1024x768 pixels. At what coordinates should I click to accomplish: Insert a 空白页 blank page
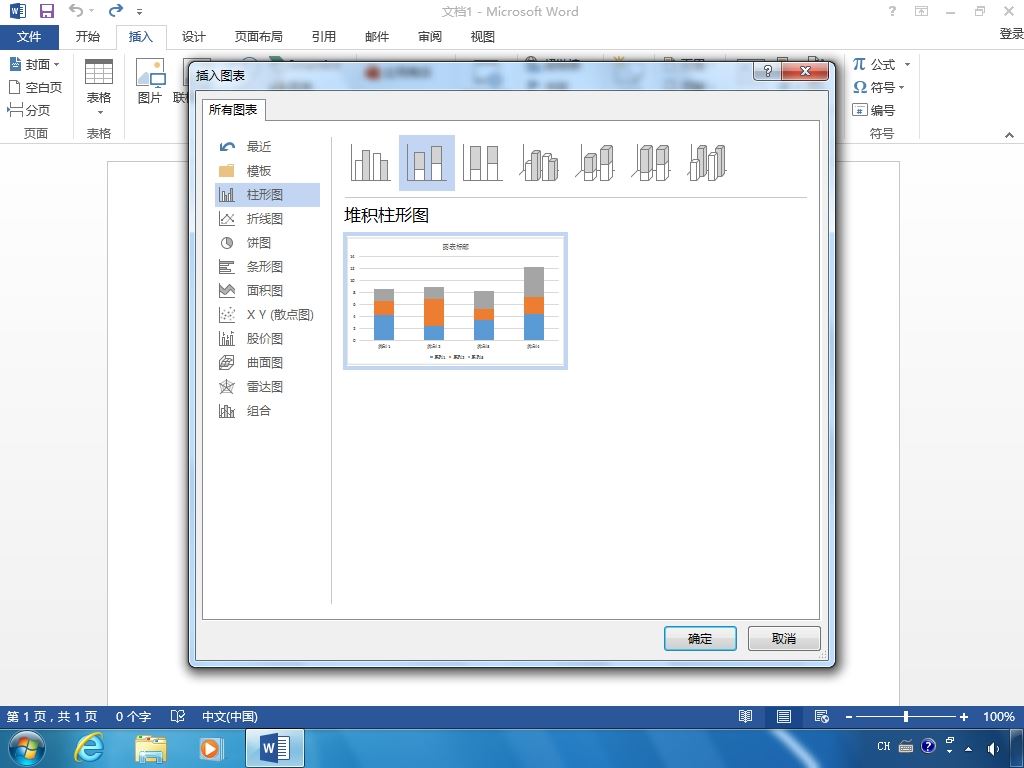pyautogui.click(x=35, y=87)
